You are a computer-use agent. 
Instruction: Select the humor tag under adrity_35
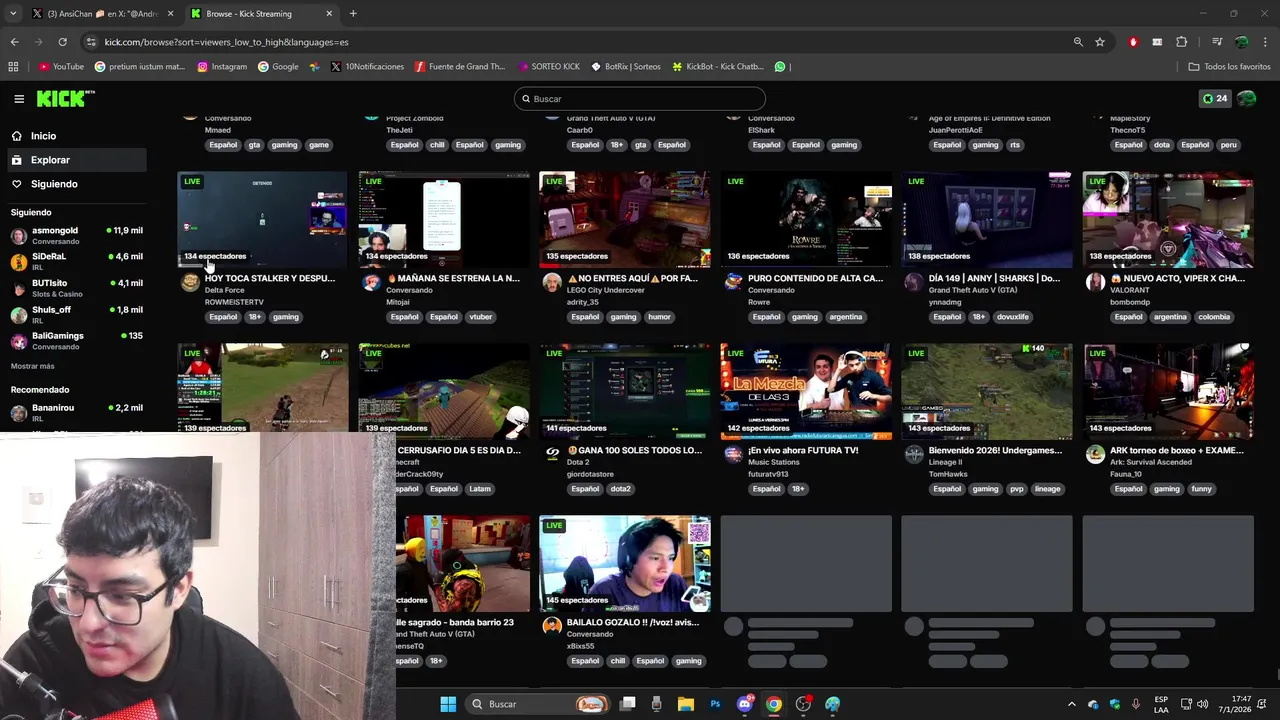(x=659, y=317)
